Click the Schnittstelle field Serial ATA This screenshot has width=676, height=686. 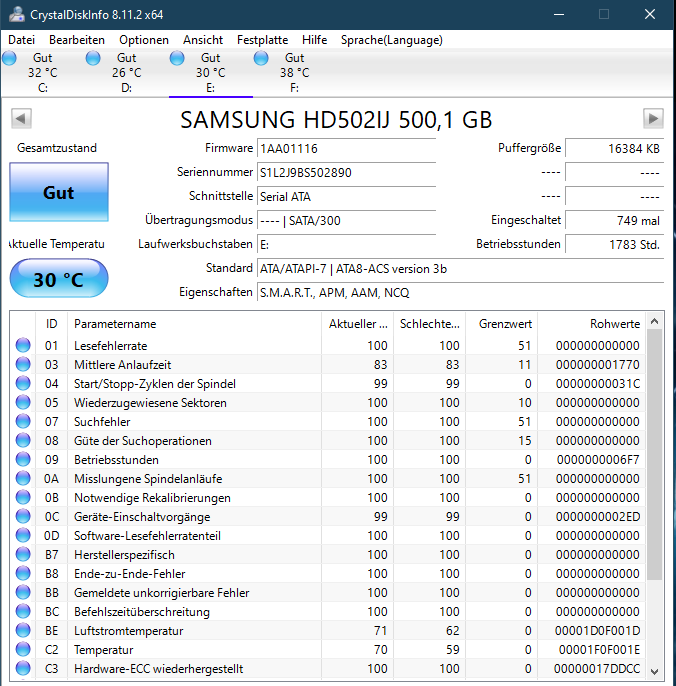(x=347, y=196)
